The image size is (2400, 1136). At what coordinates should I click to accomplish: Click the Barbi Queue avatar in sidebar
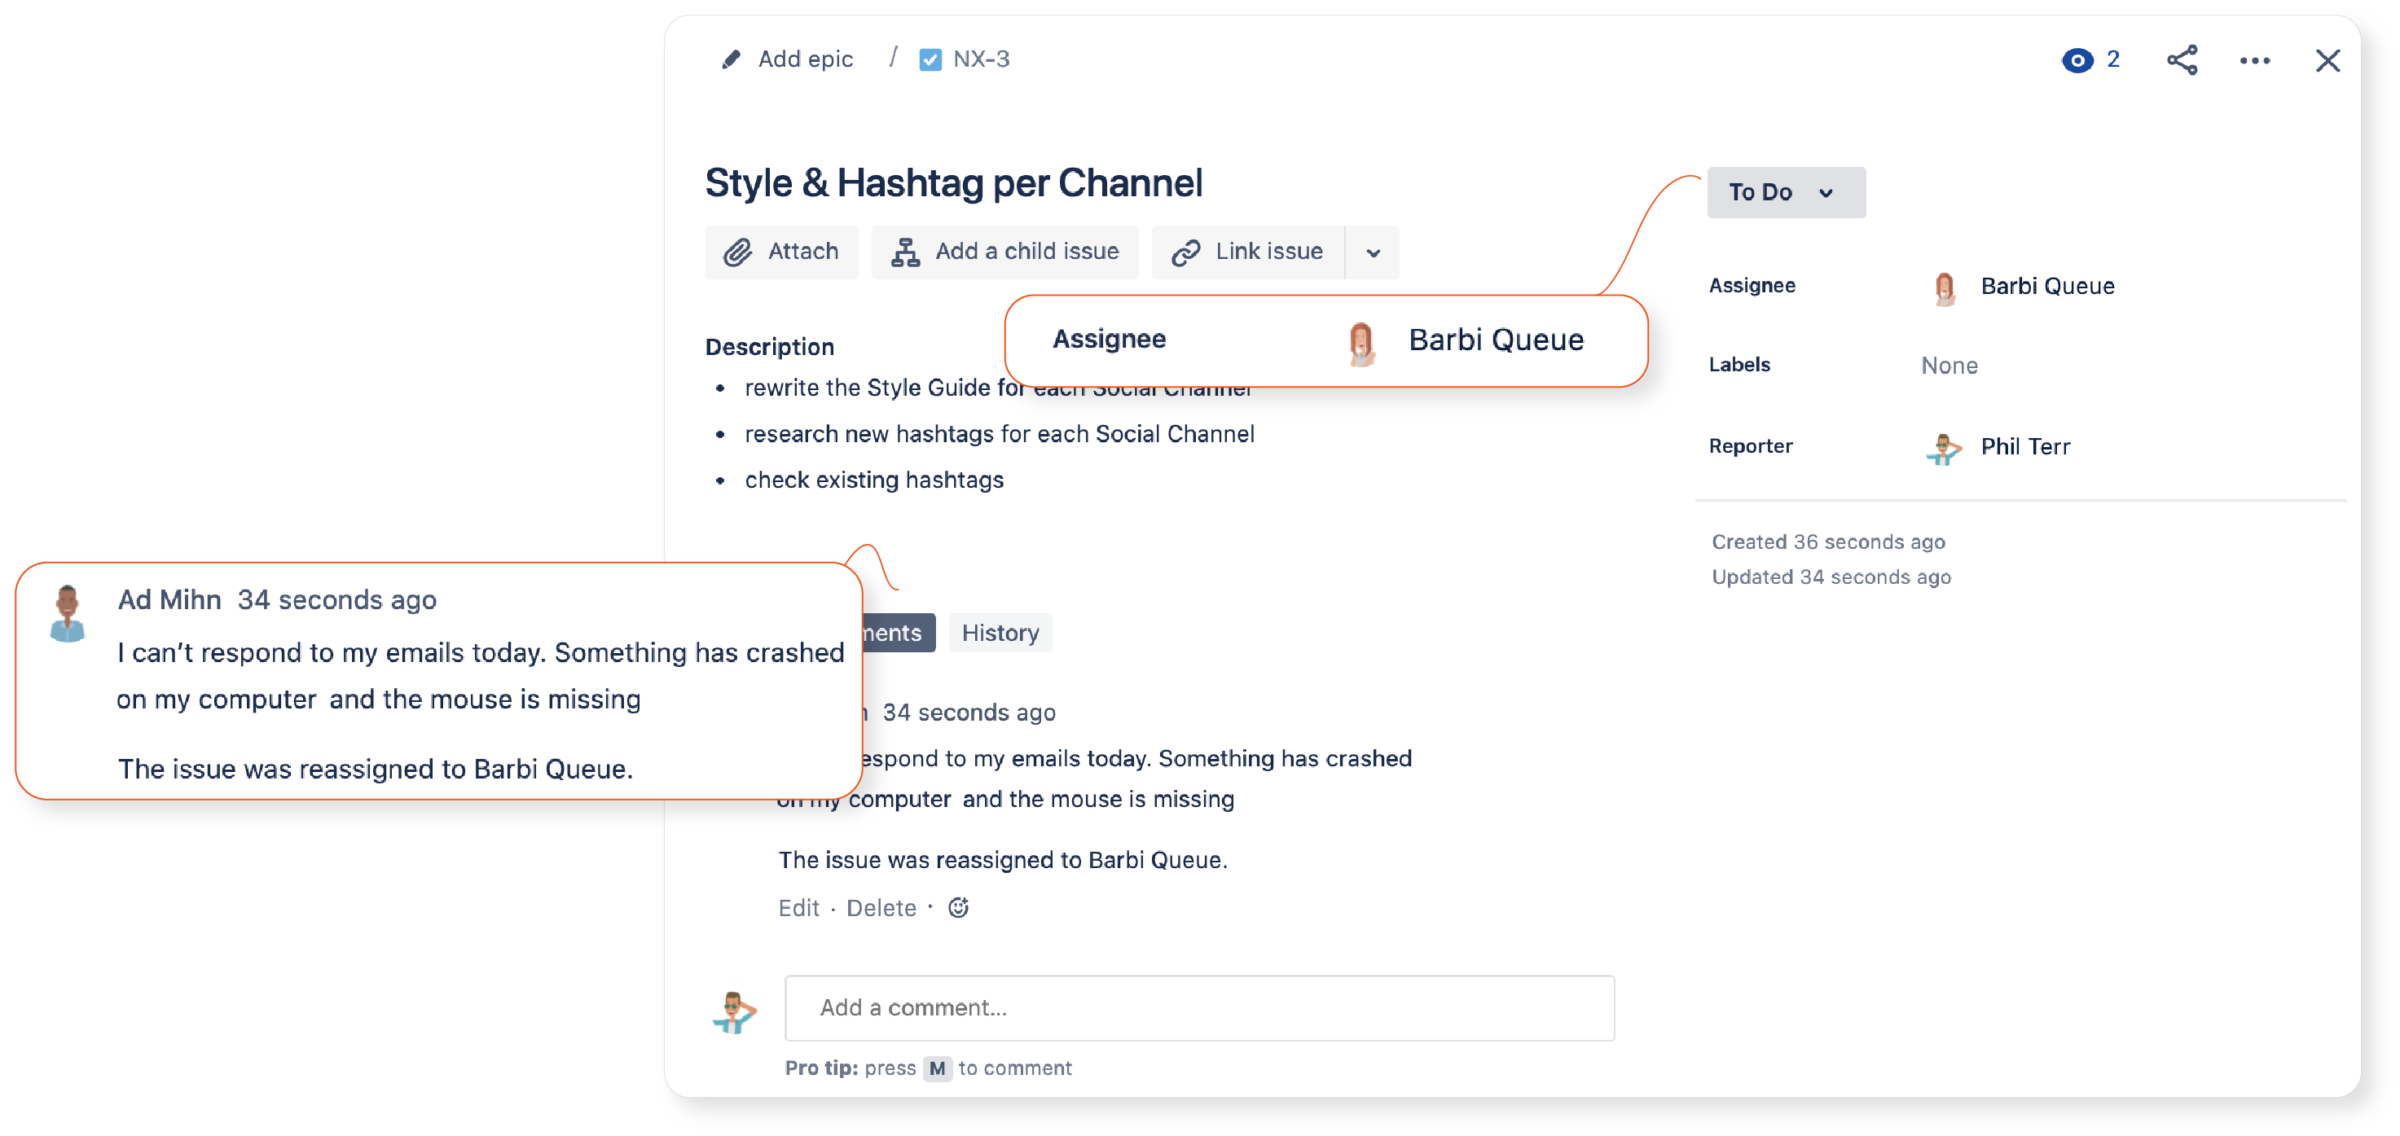coord(1944,288)
